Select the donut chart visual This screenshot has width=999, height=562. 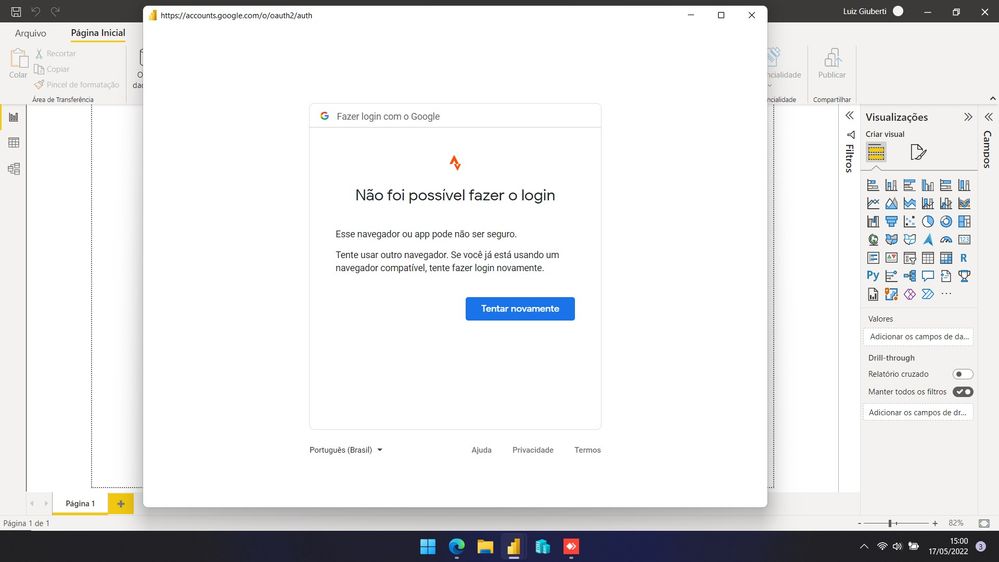point(946,222)
